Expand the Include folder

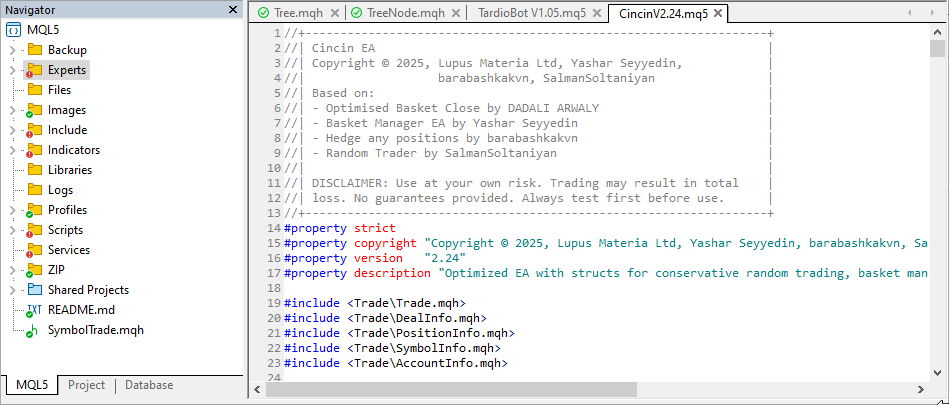12,130
